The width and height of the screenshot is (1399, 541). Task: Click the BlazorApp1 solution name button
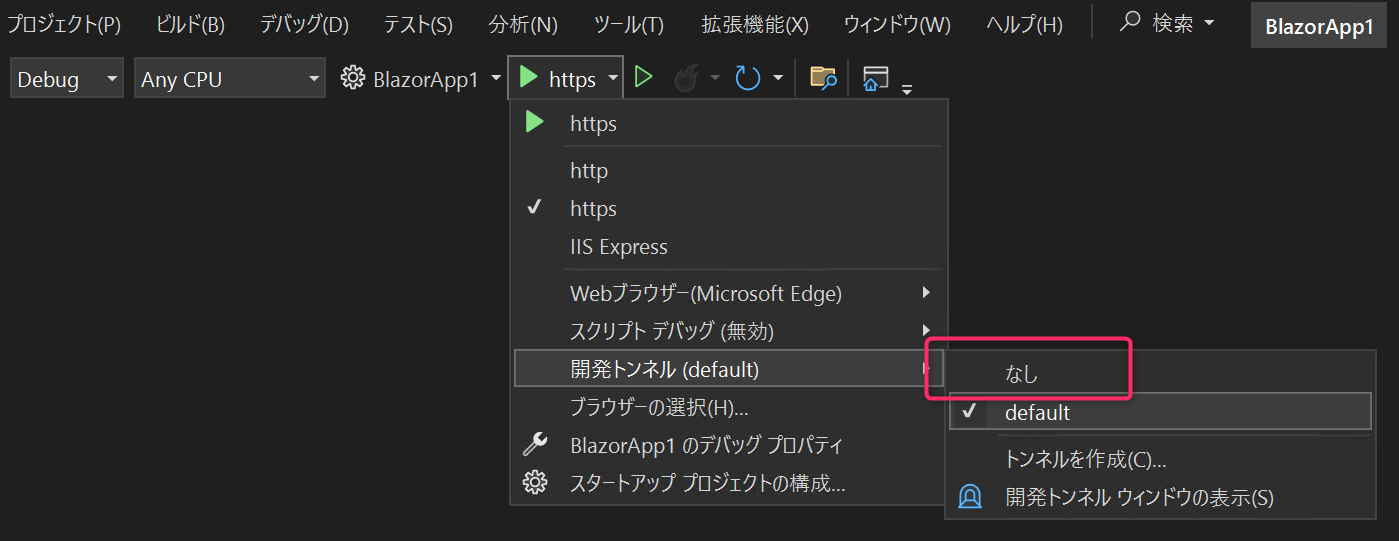[x=1319, y=26]
